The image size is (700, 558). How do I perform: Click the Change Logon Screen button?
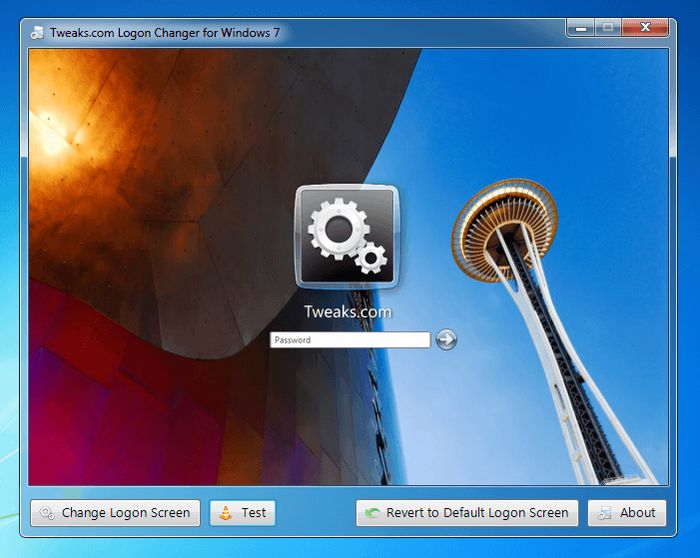(115, 513)
